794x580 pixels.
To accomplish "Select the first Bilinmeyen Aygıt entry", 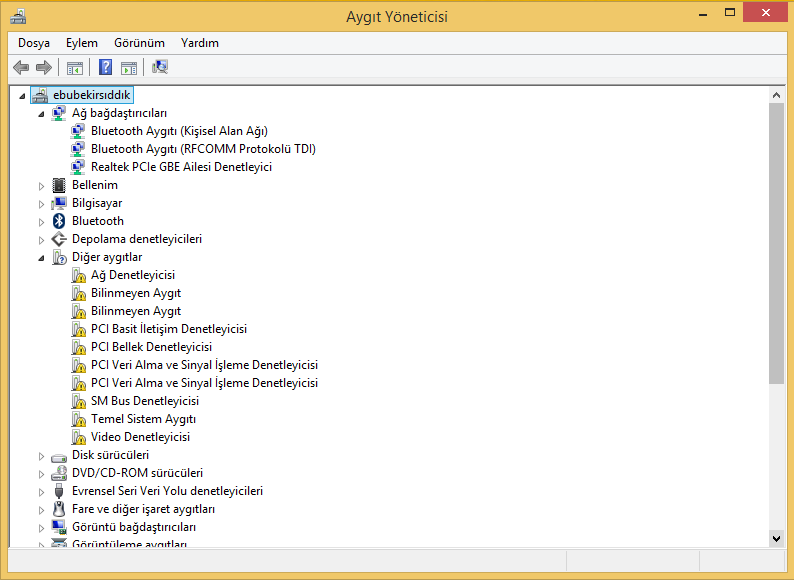I will (x=136, y=293).
